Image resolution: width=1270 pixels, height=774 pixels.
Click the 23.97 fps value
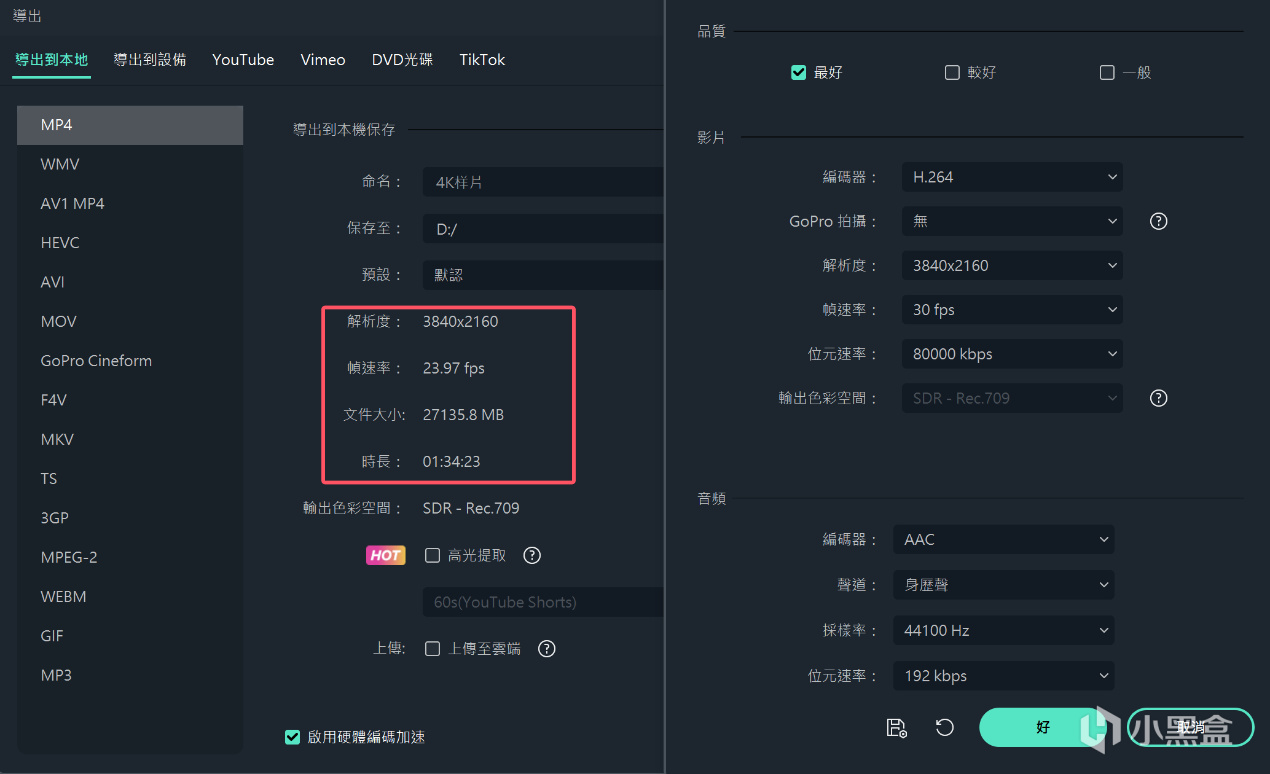[x=454, y=368]
